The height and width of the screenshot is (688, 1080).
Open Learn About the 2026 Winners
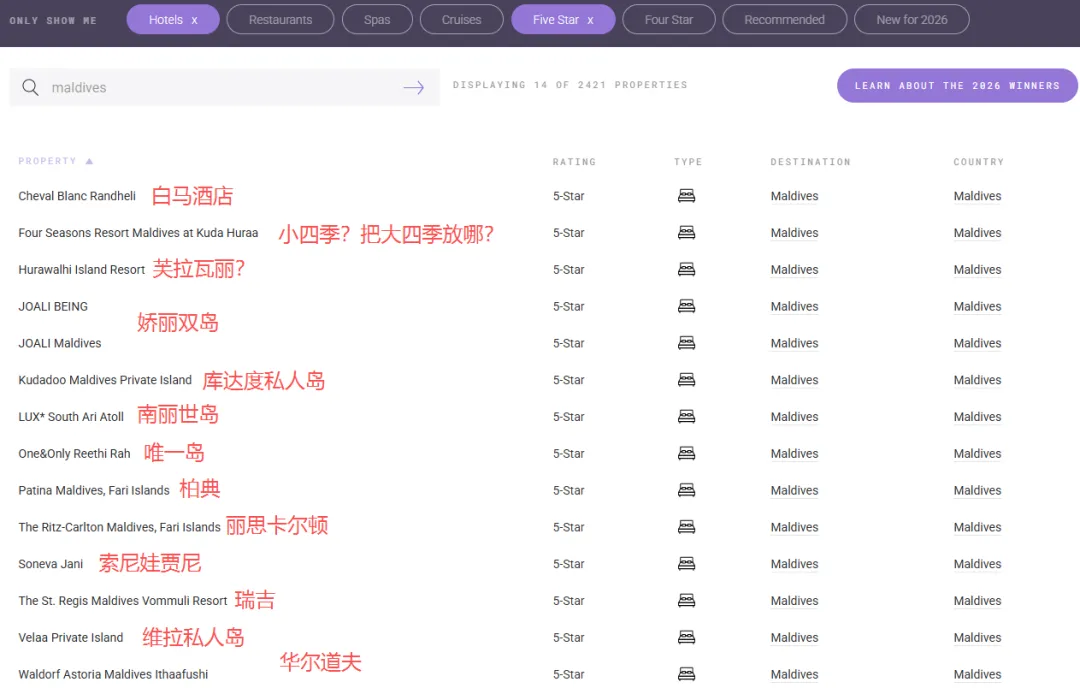pyautogui.click(x=957, y=85)
